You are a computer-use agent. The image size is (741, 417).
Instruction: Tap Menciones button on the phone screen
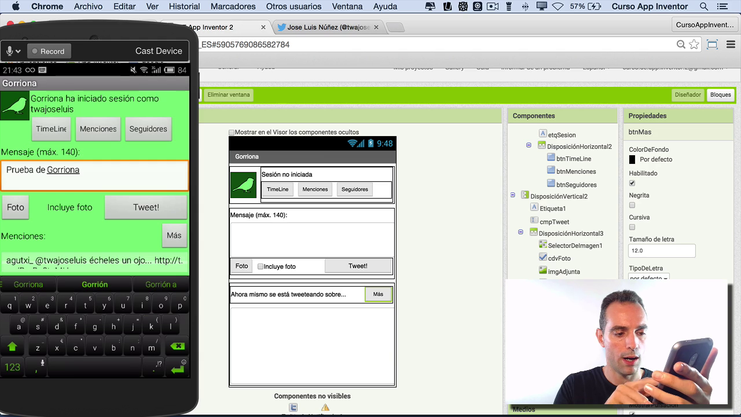[x=98, y=129]
